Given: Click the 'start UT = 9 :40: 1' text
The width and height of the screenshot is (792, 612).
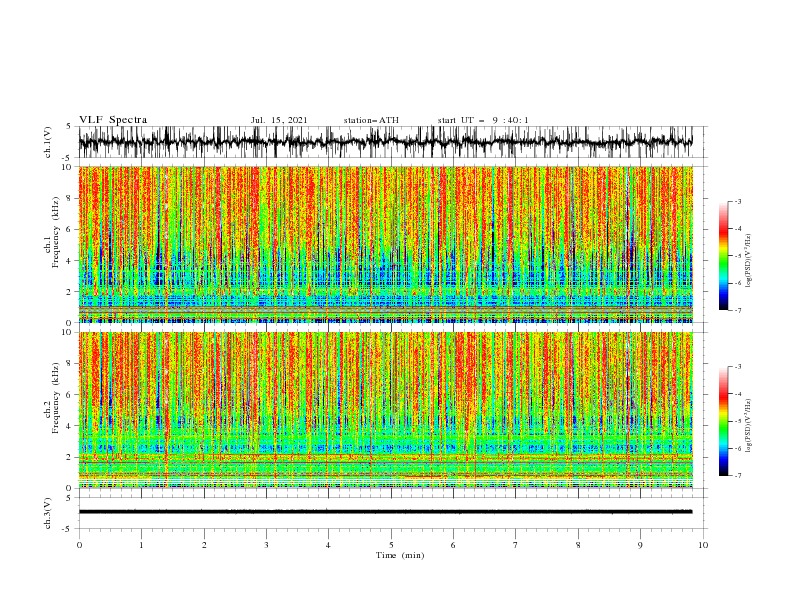Looking at the screenshot, I should pyautogui.click(x=483, y=120).
